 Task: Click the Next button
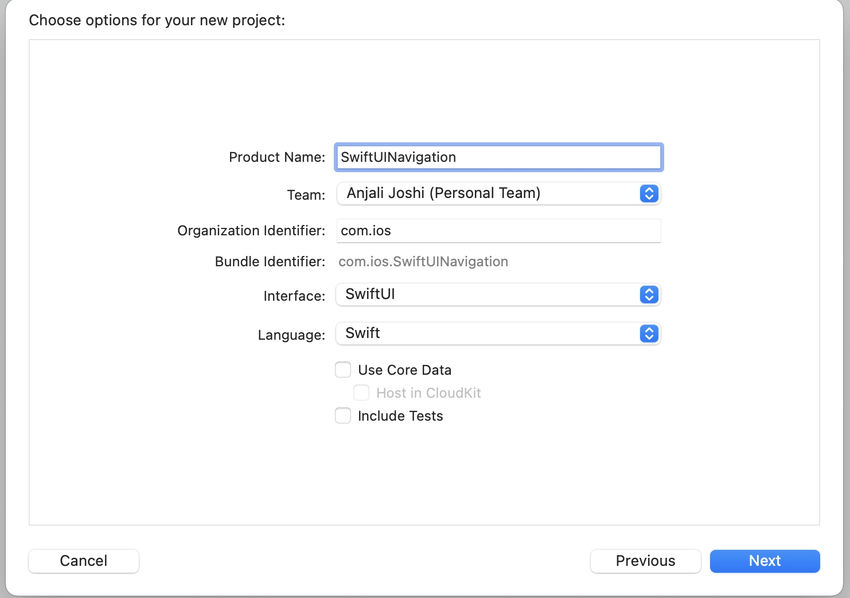[x=765, y=561]
